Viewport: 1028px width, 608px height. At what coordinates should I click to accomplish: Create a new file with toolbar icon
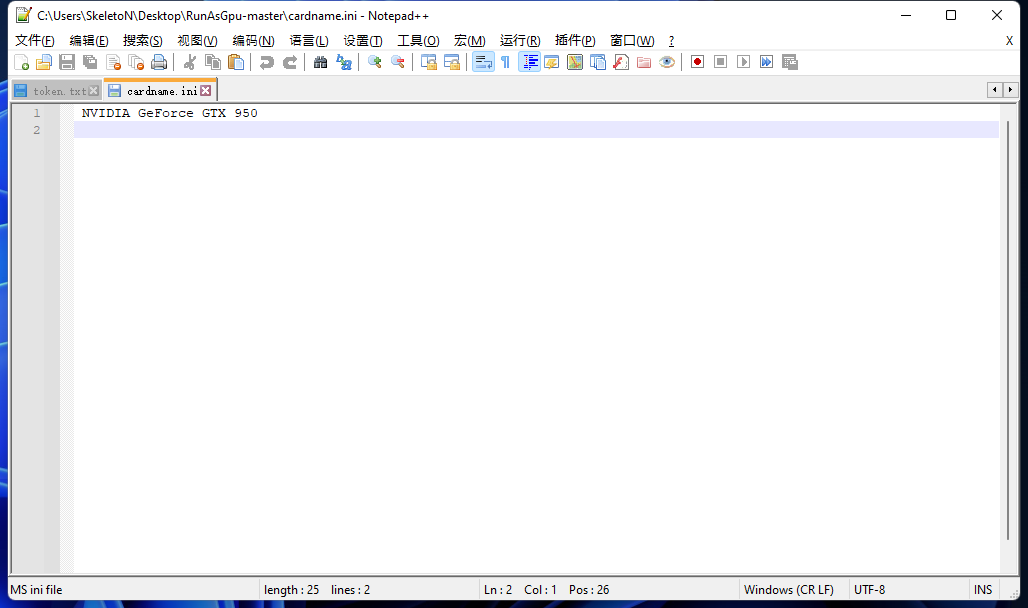click(x=21, y=62)
